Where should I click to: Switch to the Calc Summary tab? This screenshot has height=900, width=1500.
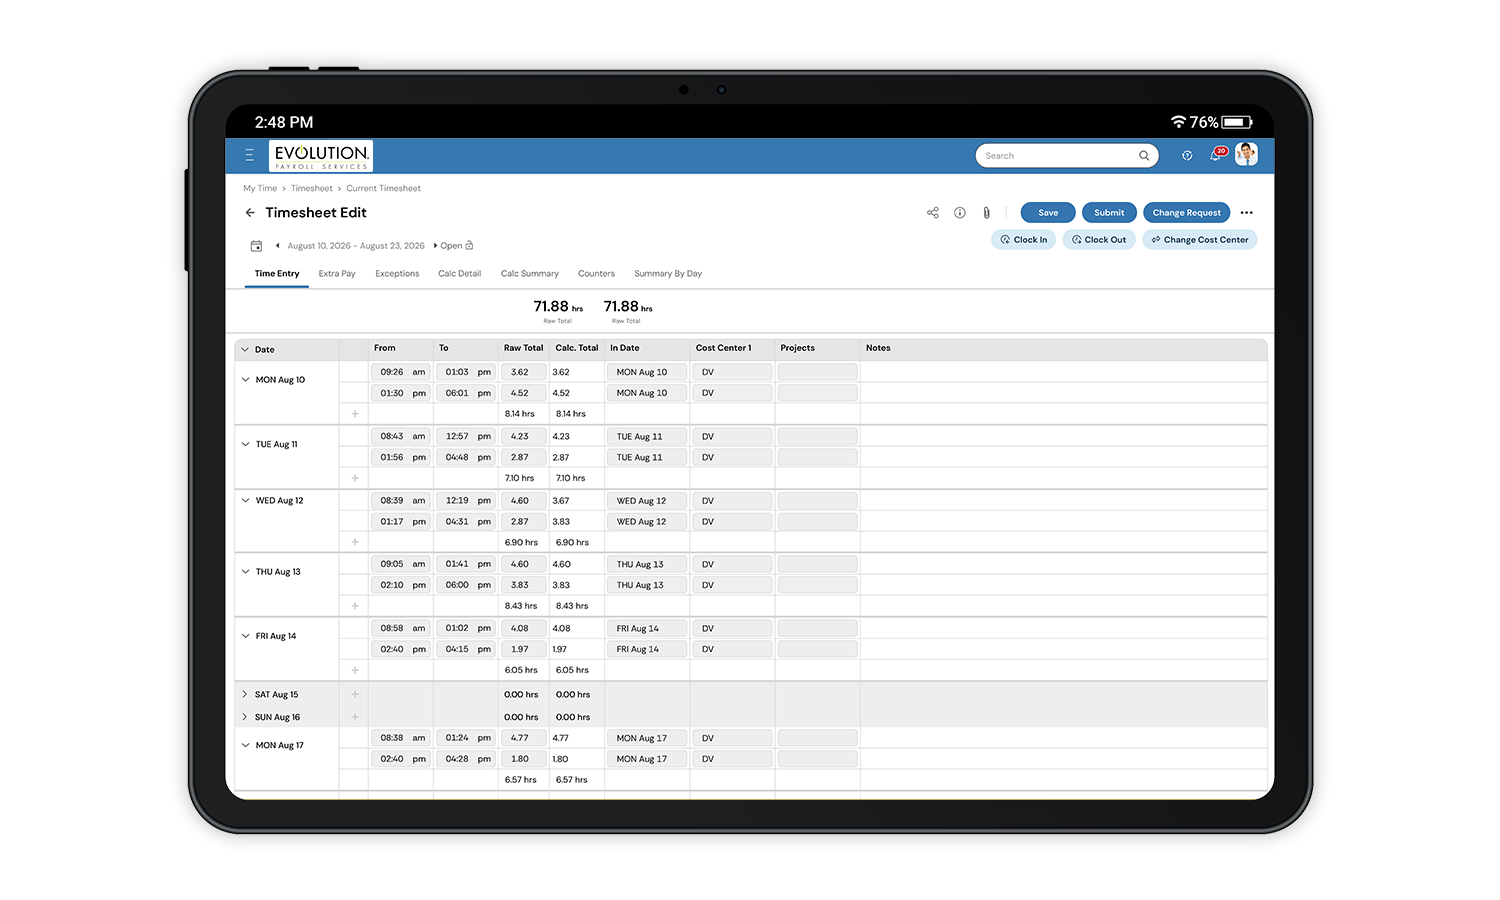[x=529, y=273]
